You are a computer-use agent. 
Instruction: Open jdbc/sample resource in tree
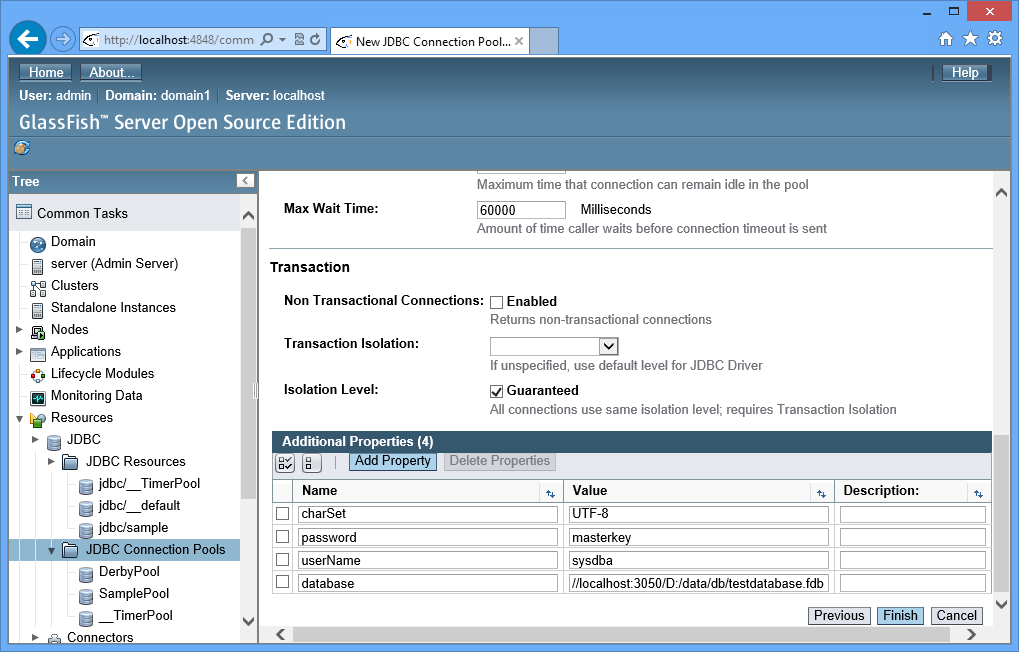[x=133, y=527]
